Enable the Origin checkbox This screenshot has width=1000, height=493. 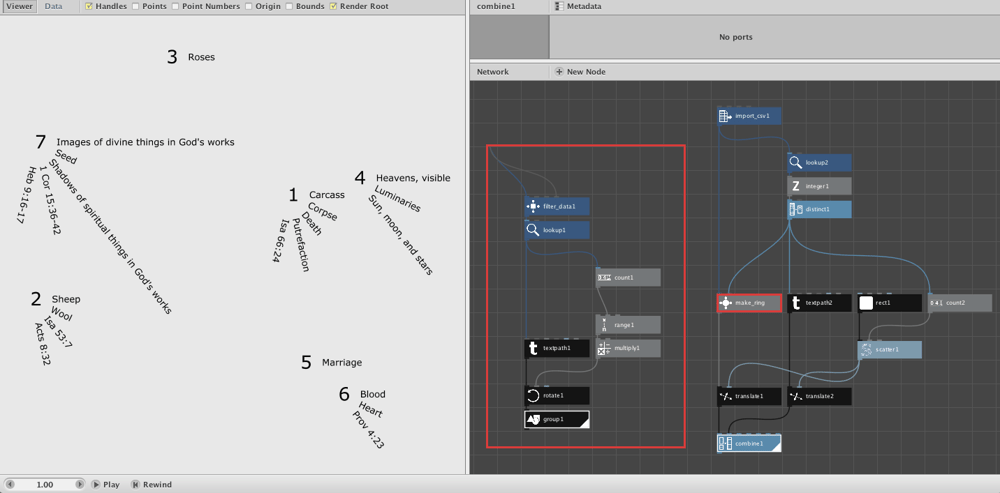249,6
